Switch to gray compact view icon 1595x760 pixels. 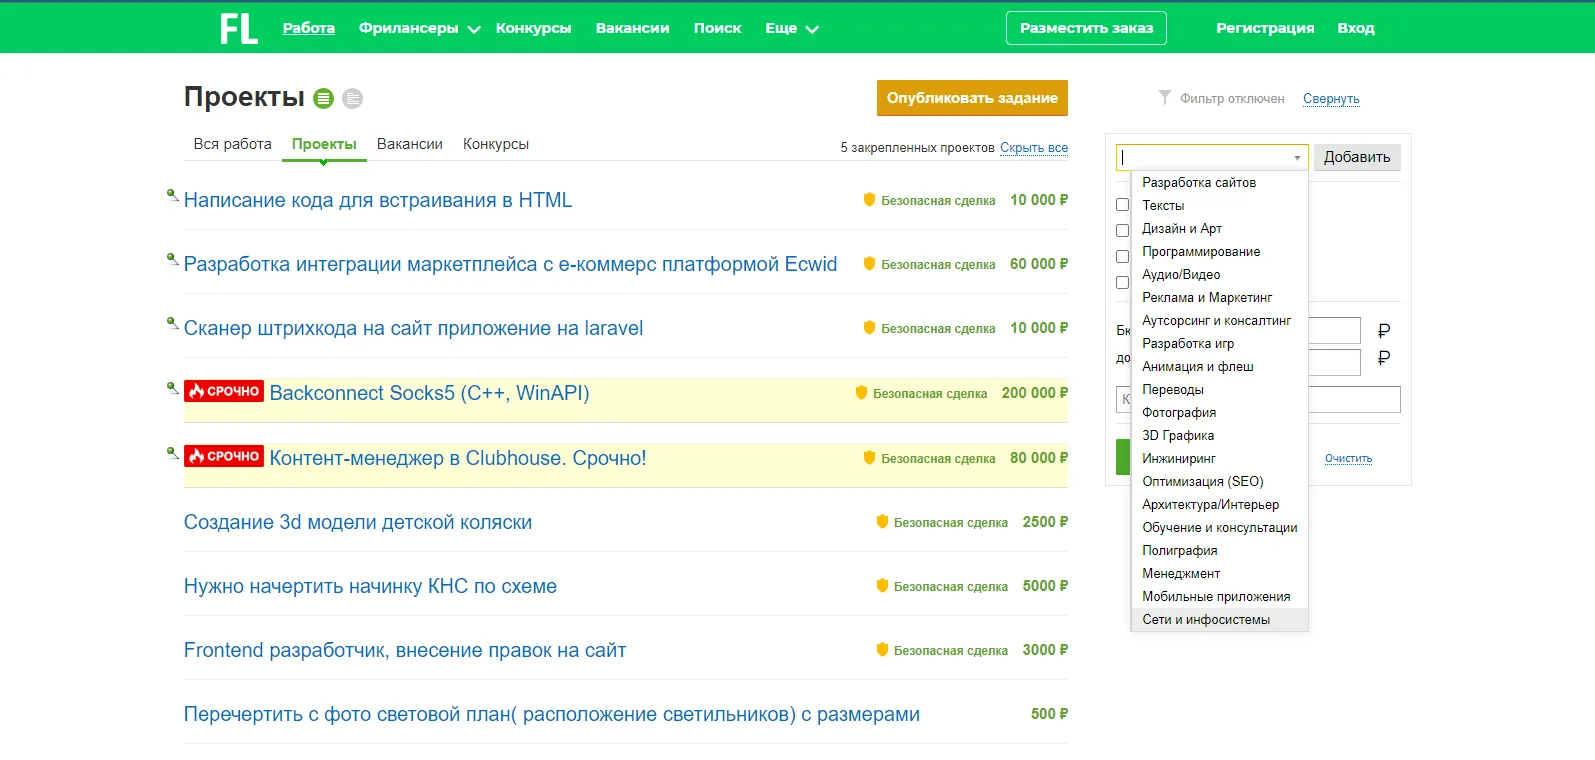[x=352, y=98]
